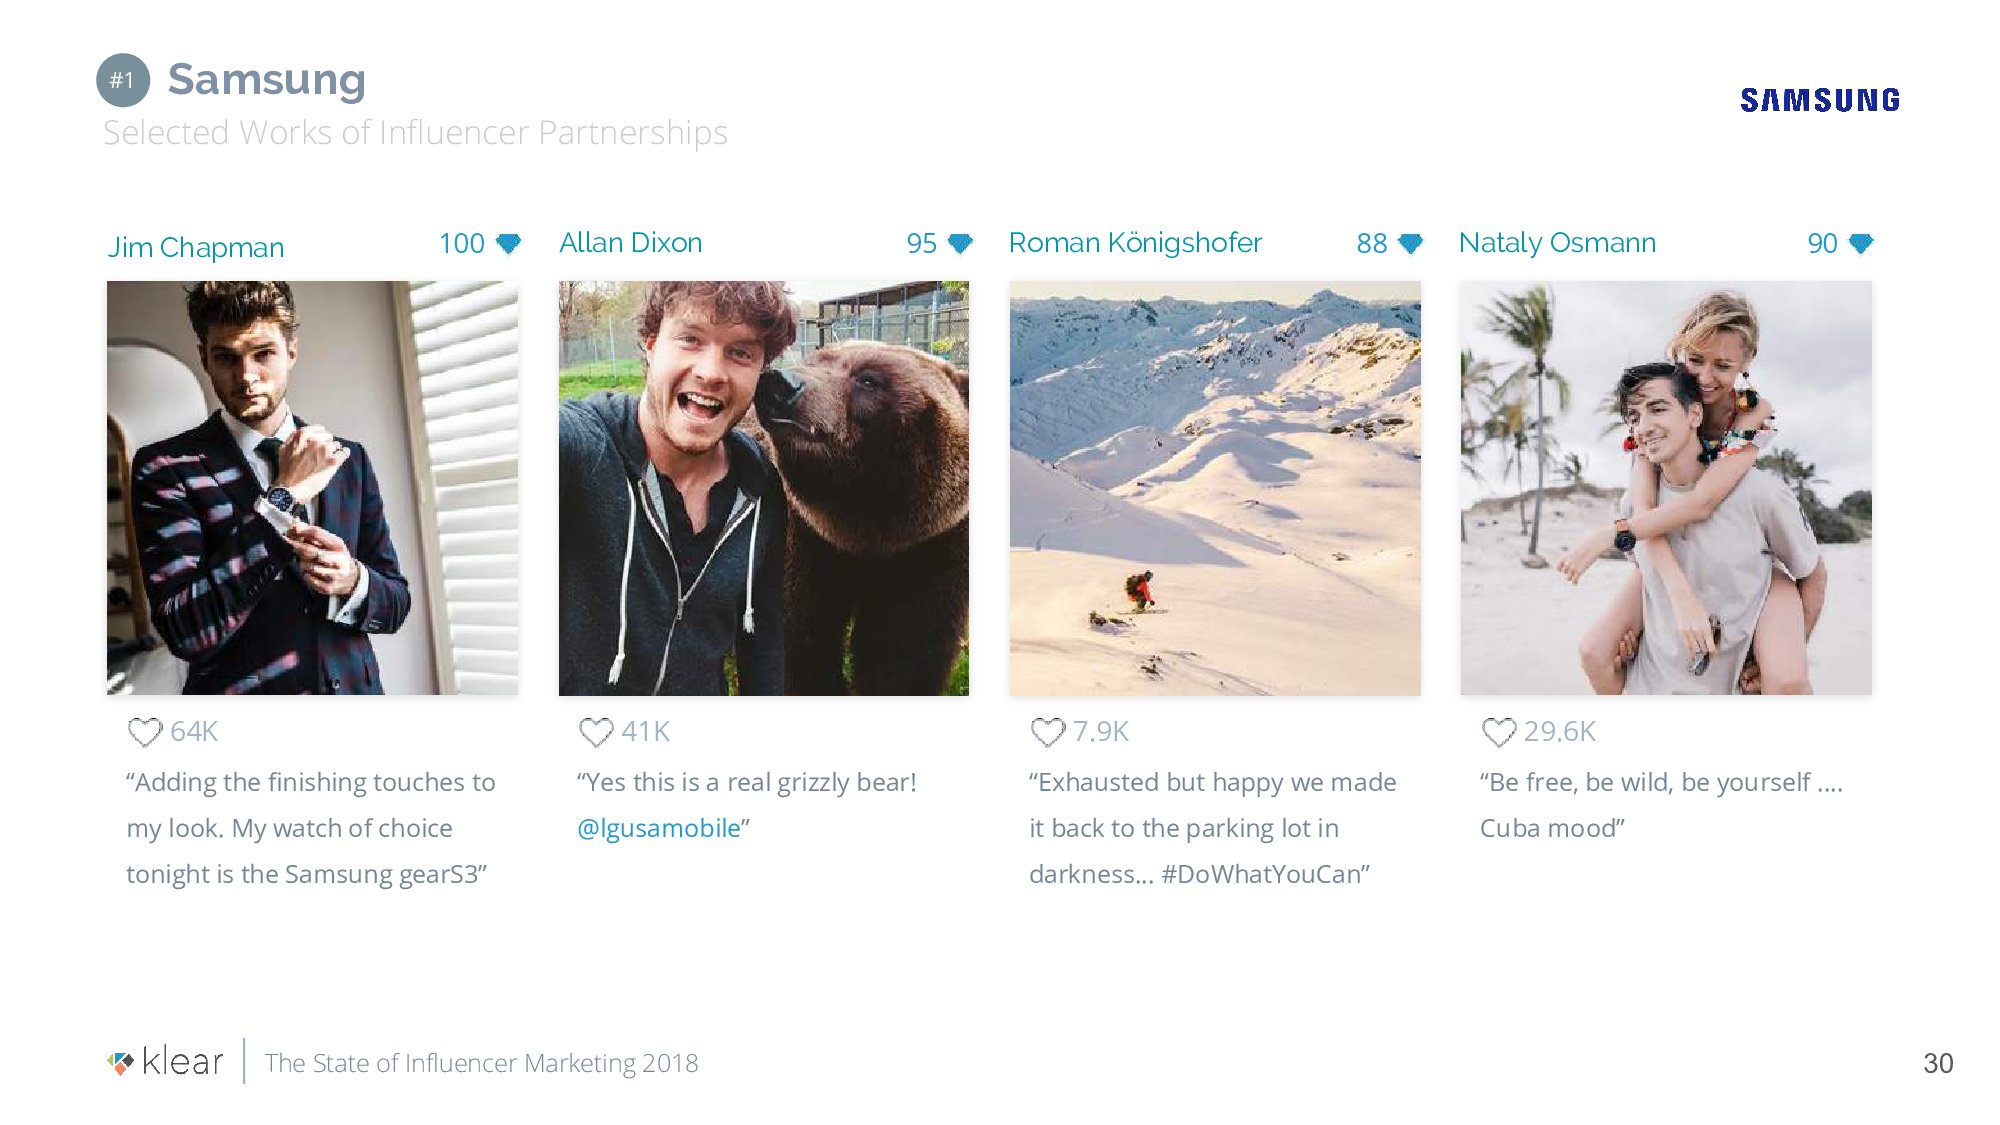
Task: Click the heart icon beside 29.6K
Action: [1499, 732]
